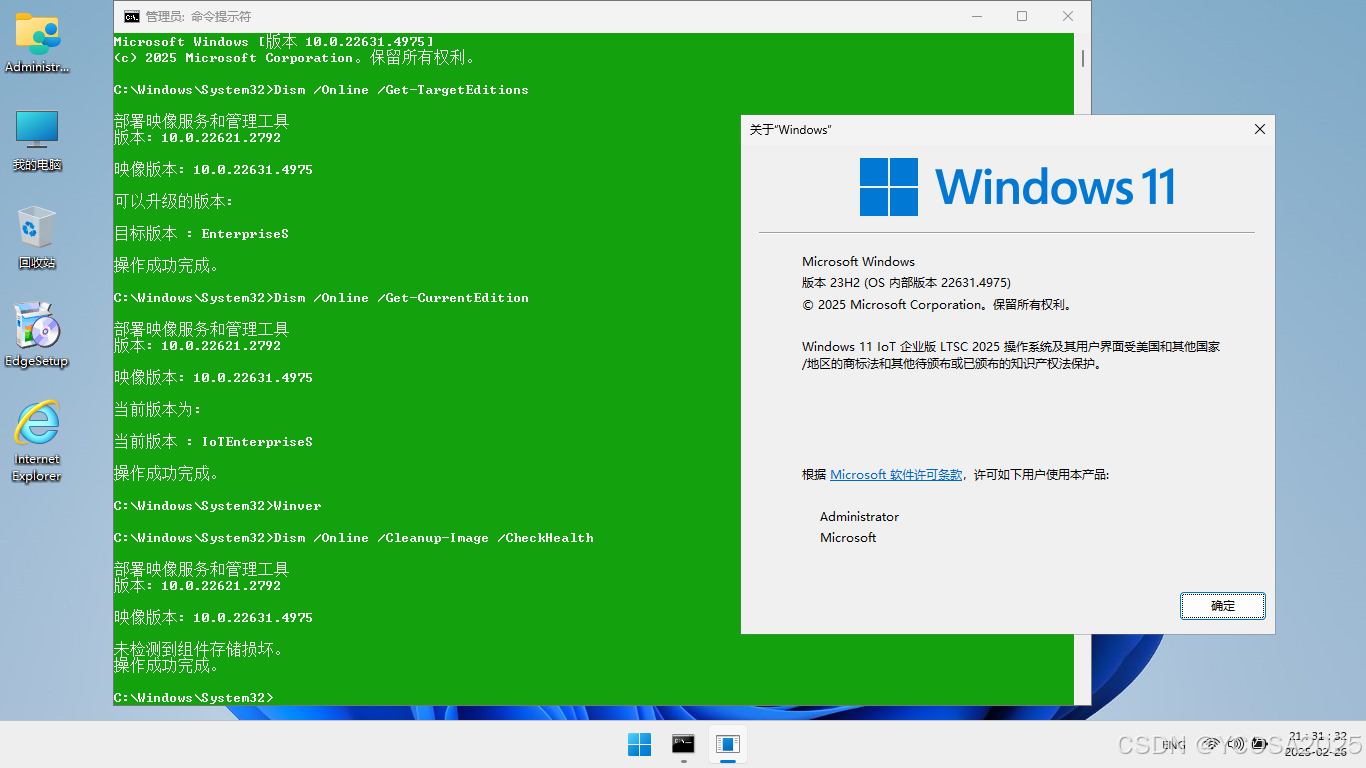Click the Command Prompt title bar icon

pyautogui.click(x=131, y=16)
